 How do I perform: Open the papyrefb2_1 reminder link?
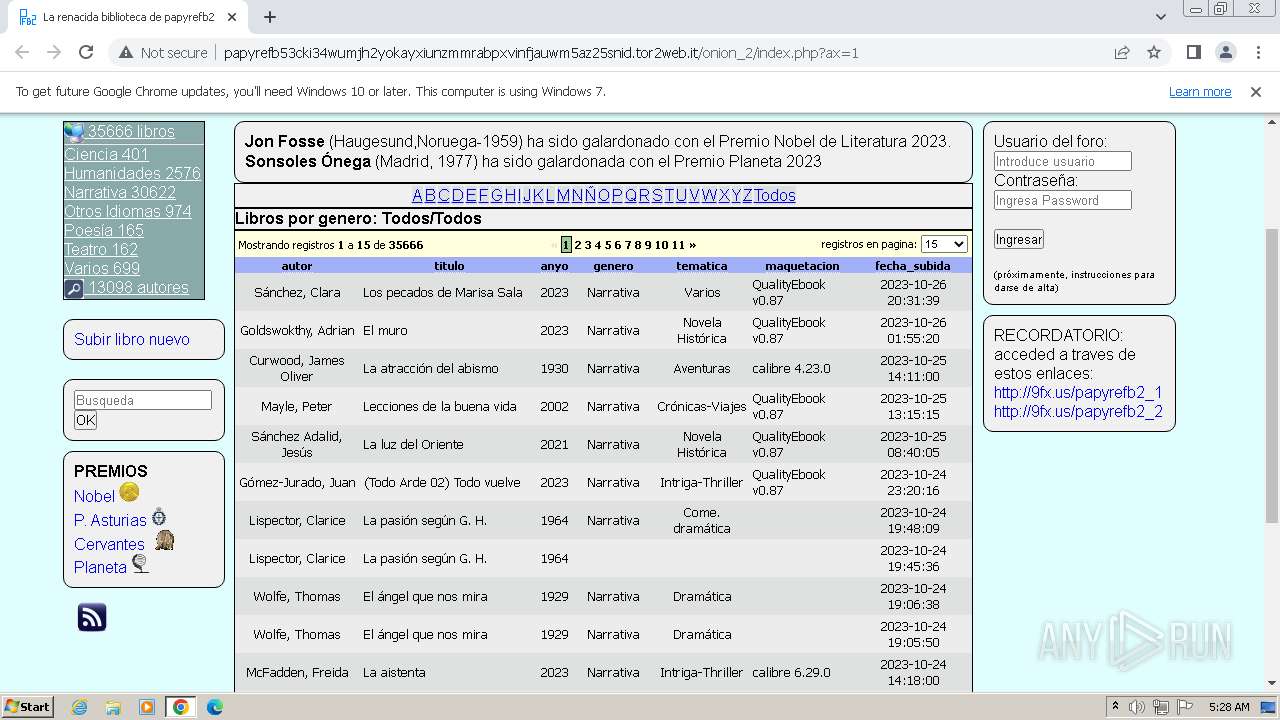click(1078, 393)
